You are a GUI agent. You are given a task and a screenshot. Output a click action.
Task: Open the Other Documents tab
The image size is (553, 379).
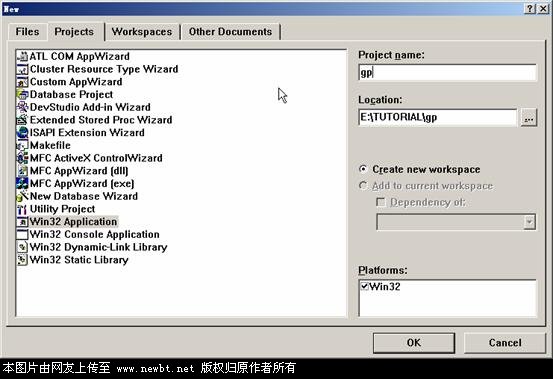[x=230, y=32]
